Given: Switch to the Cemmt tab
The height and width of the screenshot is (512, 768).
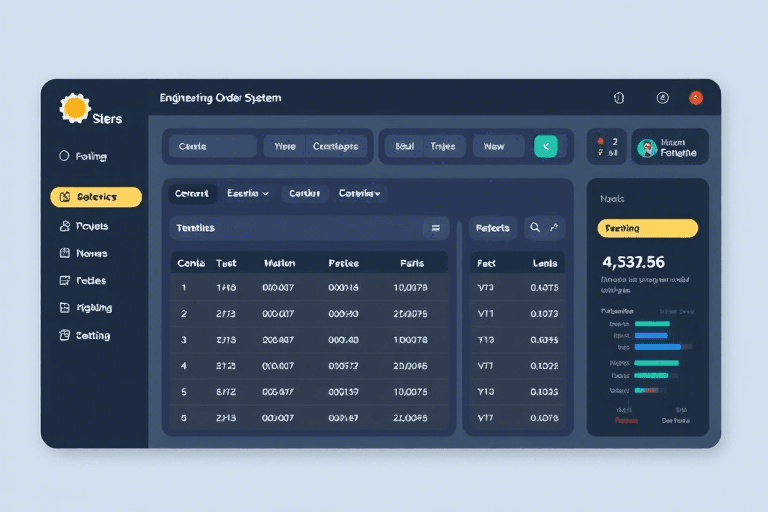Looking at the screenshot, I should [x=191, y=193].
